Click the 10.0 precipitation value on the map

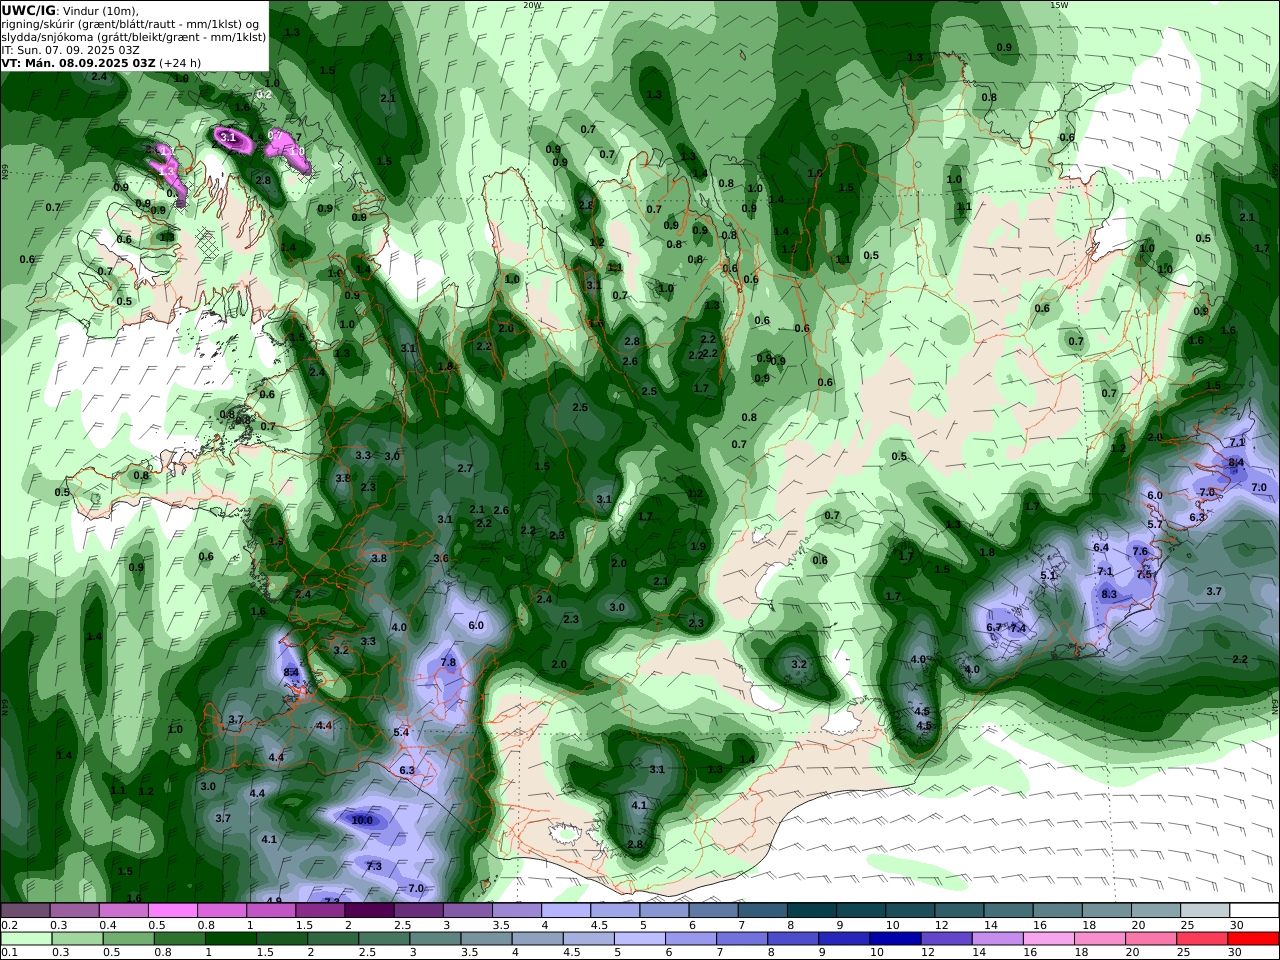(362, 820)
